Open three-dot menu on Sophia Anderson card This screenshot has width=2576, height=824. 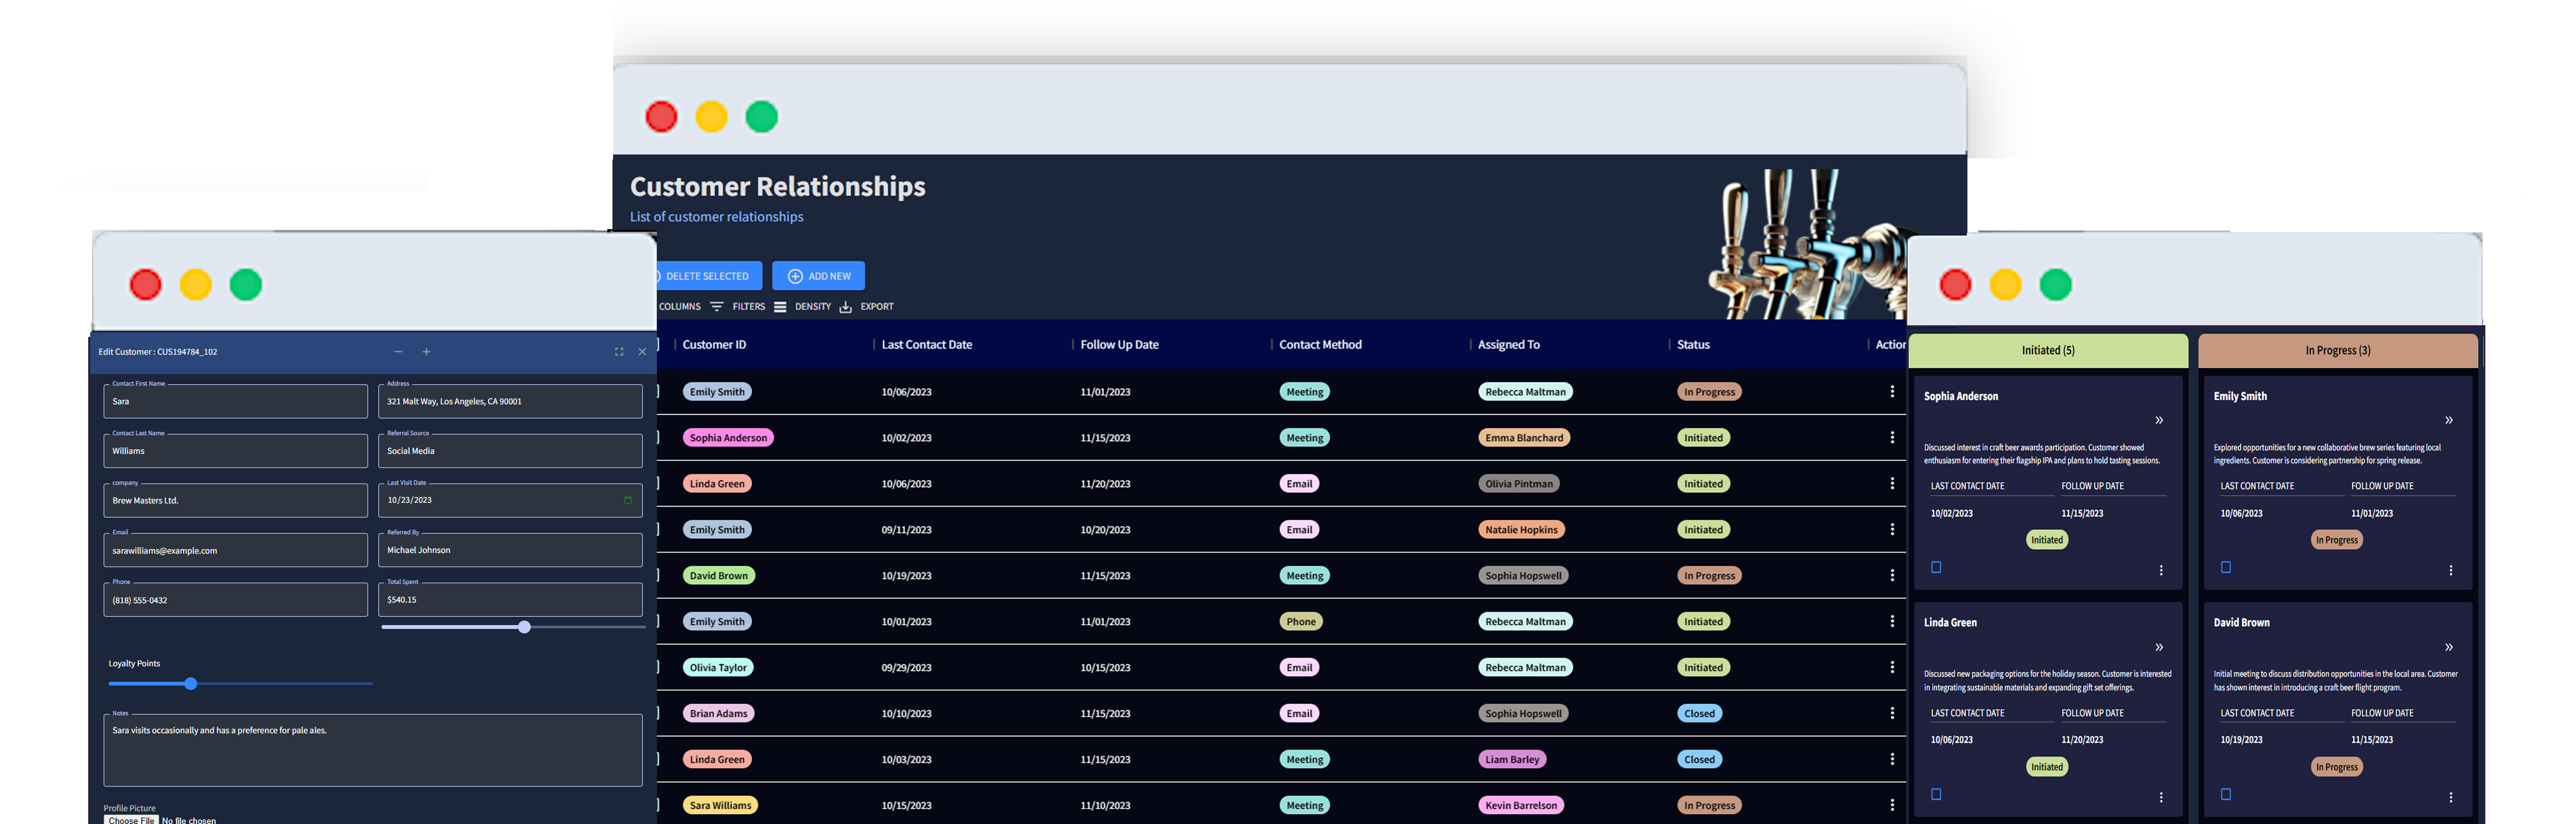tap(2160, 570)
